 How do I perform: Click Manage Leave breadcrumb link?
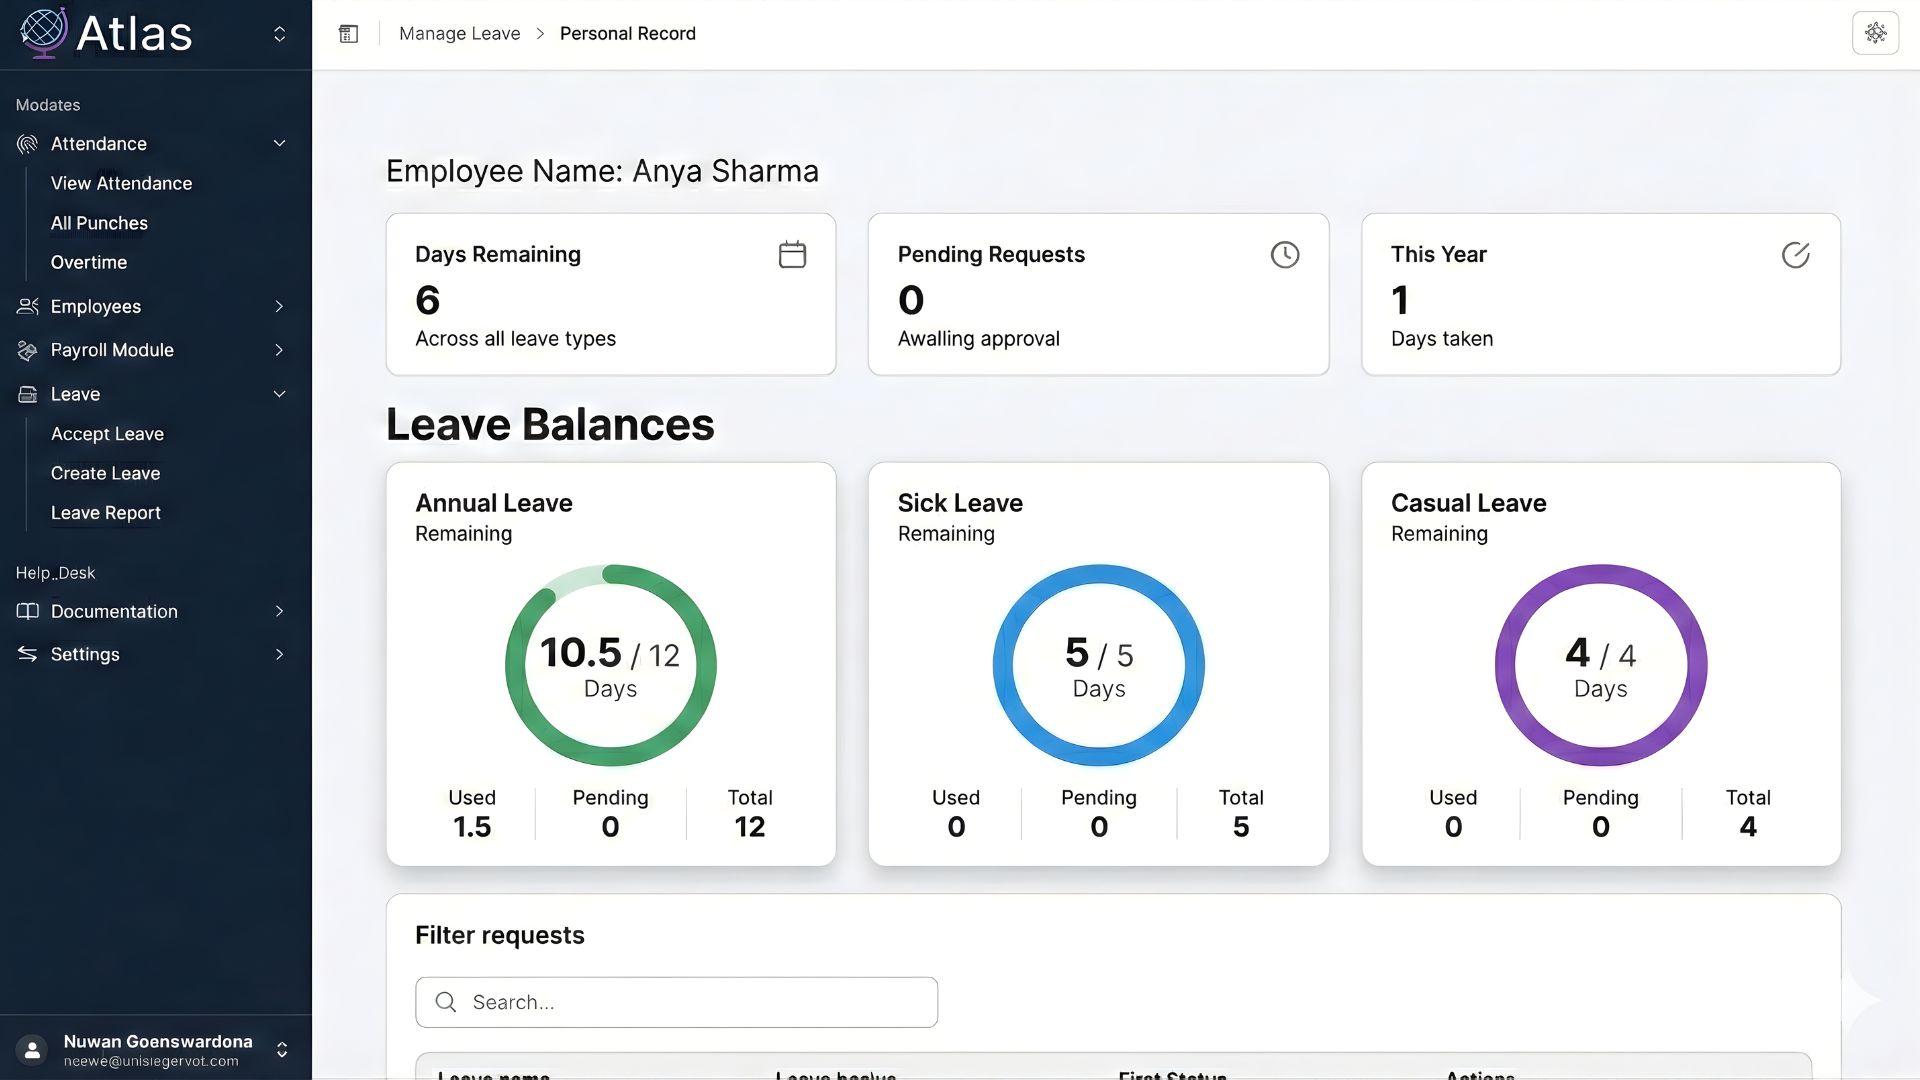coord(459,34)
